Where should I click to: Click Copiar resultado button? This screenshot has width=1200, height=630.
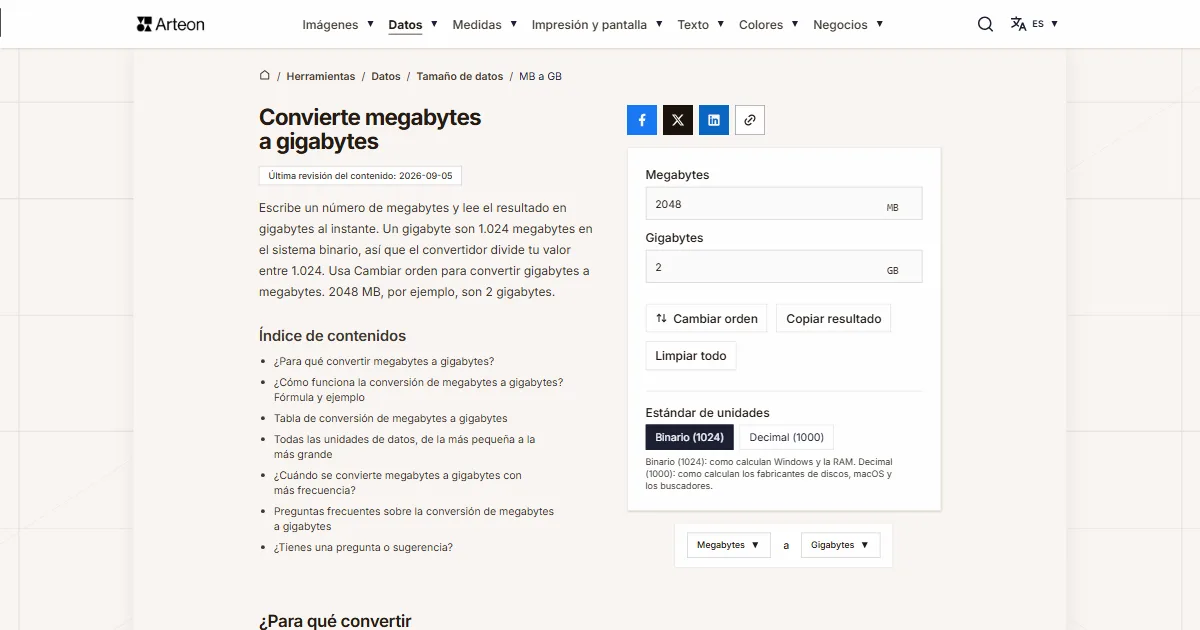tap(834, 319)
